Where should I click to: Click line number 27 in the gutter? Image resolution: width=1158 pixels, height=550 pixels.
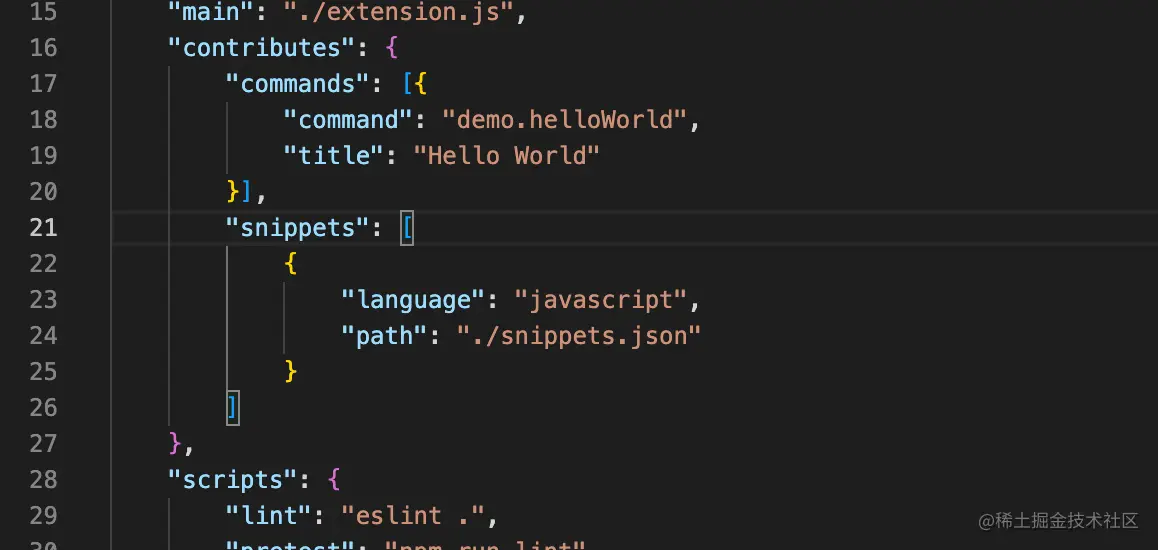43,444
